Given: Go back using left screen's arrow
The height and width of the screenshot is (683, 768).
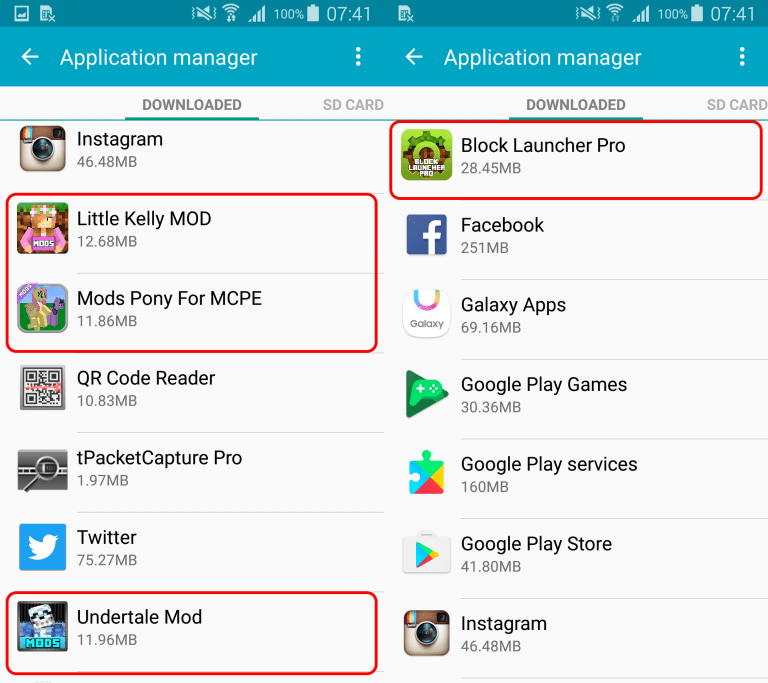Looking at the screenshot, I should pyautogui.click(x=30, y=57).
